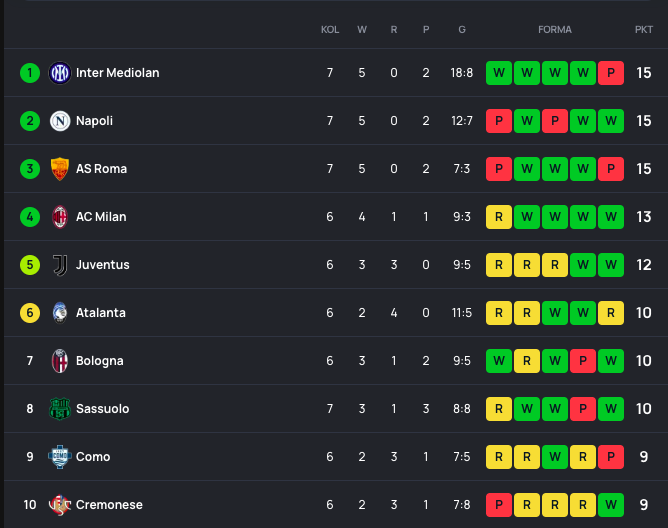Viewport: 668px width, 528px height.
Task: Click the Sassuolo club crest
Action: [60, 409]
